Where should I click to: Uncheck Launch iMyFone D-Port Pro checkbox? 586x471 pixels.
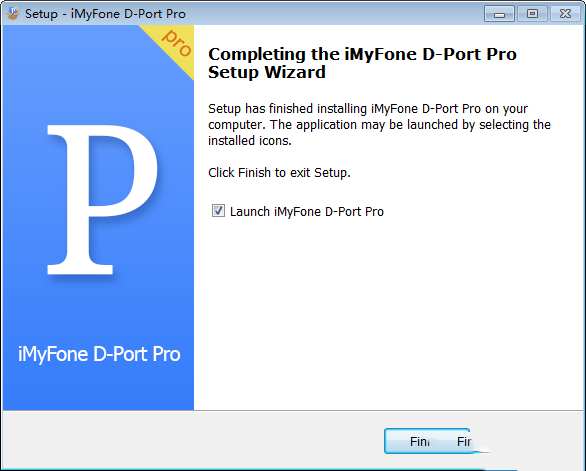pyautogui.click(x=218, y=211)
